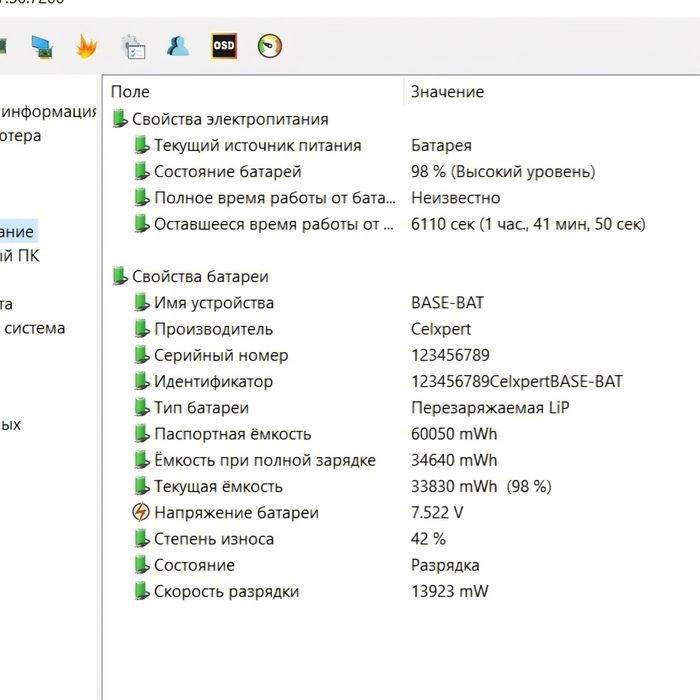Click the value 33830 mWh (98 %)

point(481,487)
